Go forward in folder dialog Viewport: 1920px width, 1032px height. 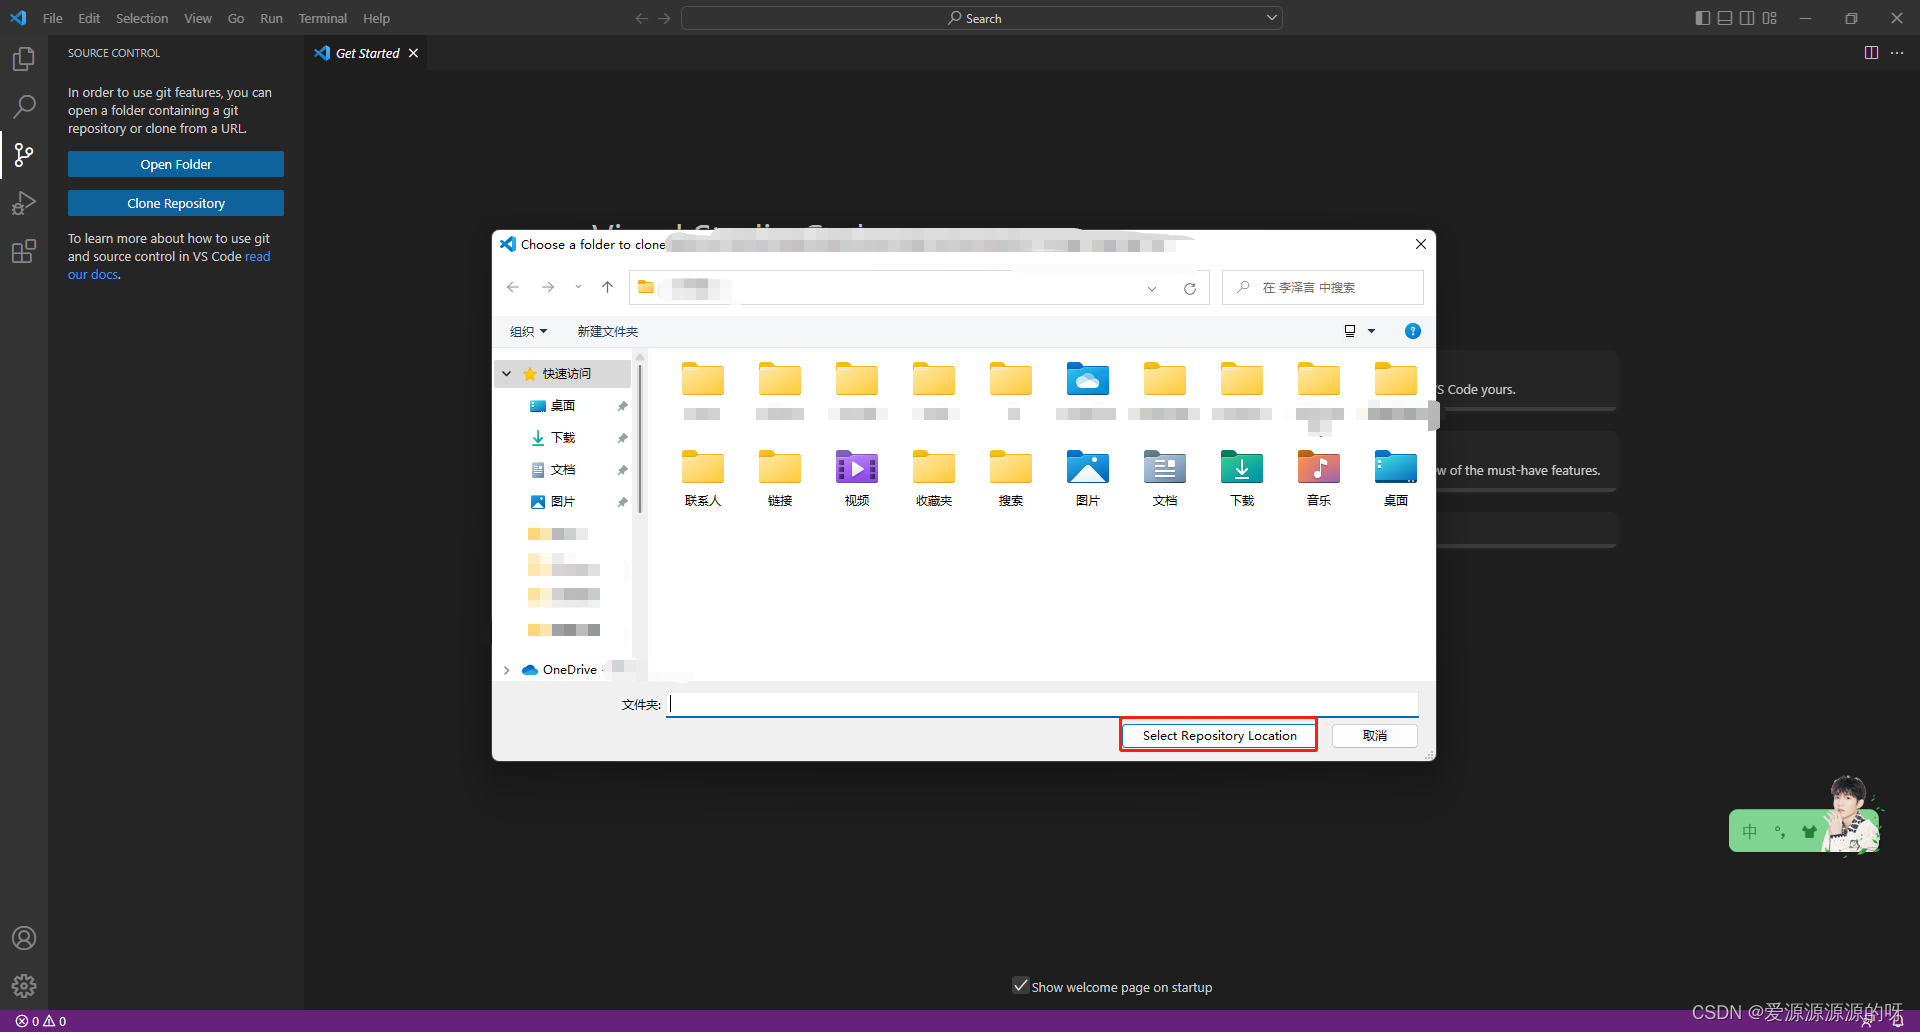tap(548, 287)
